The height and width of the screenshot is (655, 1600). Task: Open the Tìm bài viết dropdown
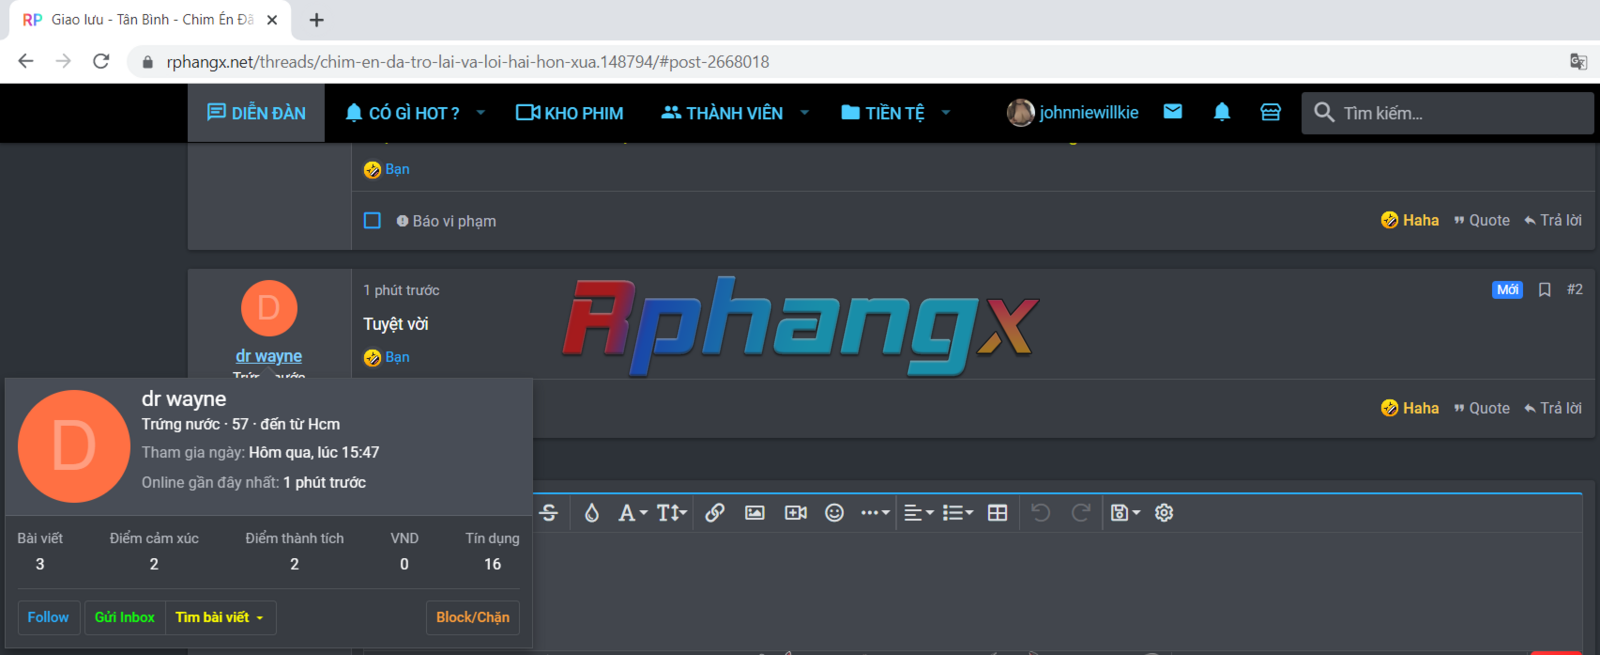220,617
